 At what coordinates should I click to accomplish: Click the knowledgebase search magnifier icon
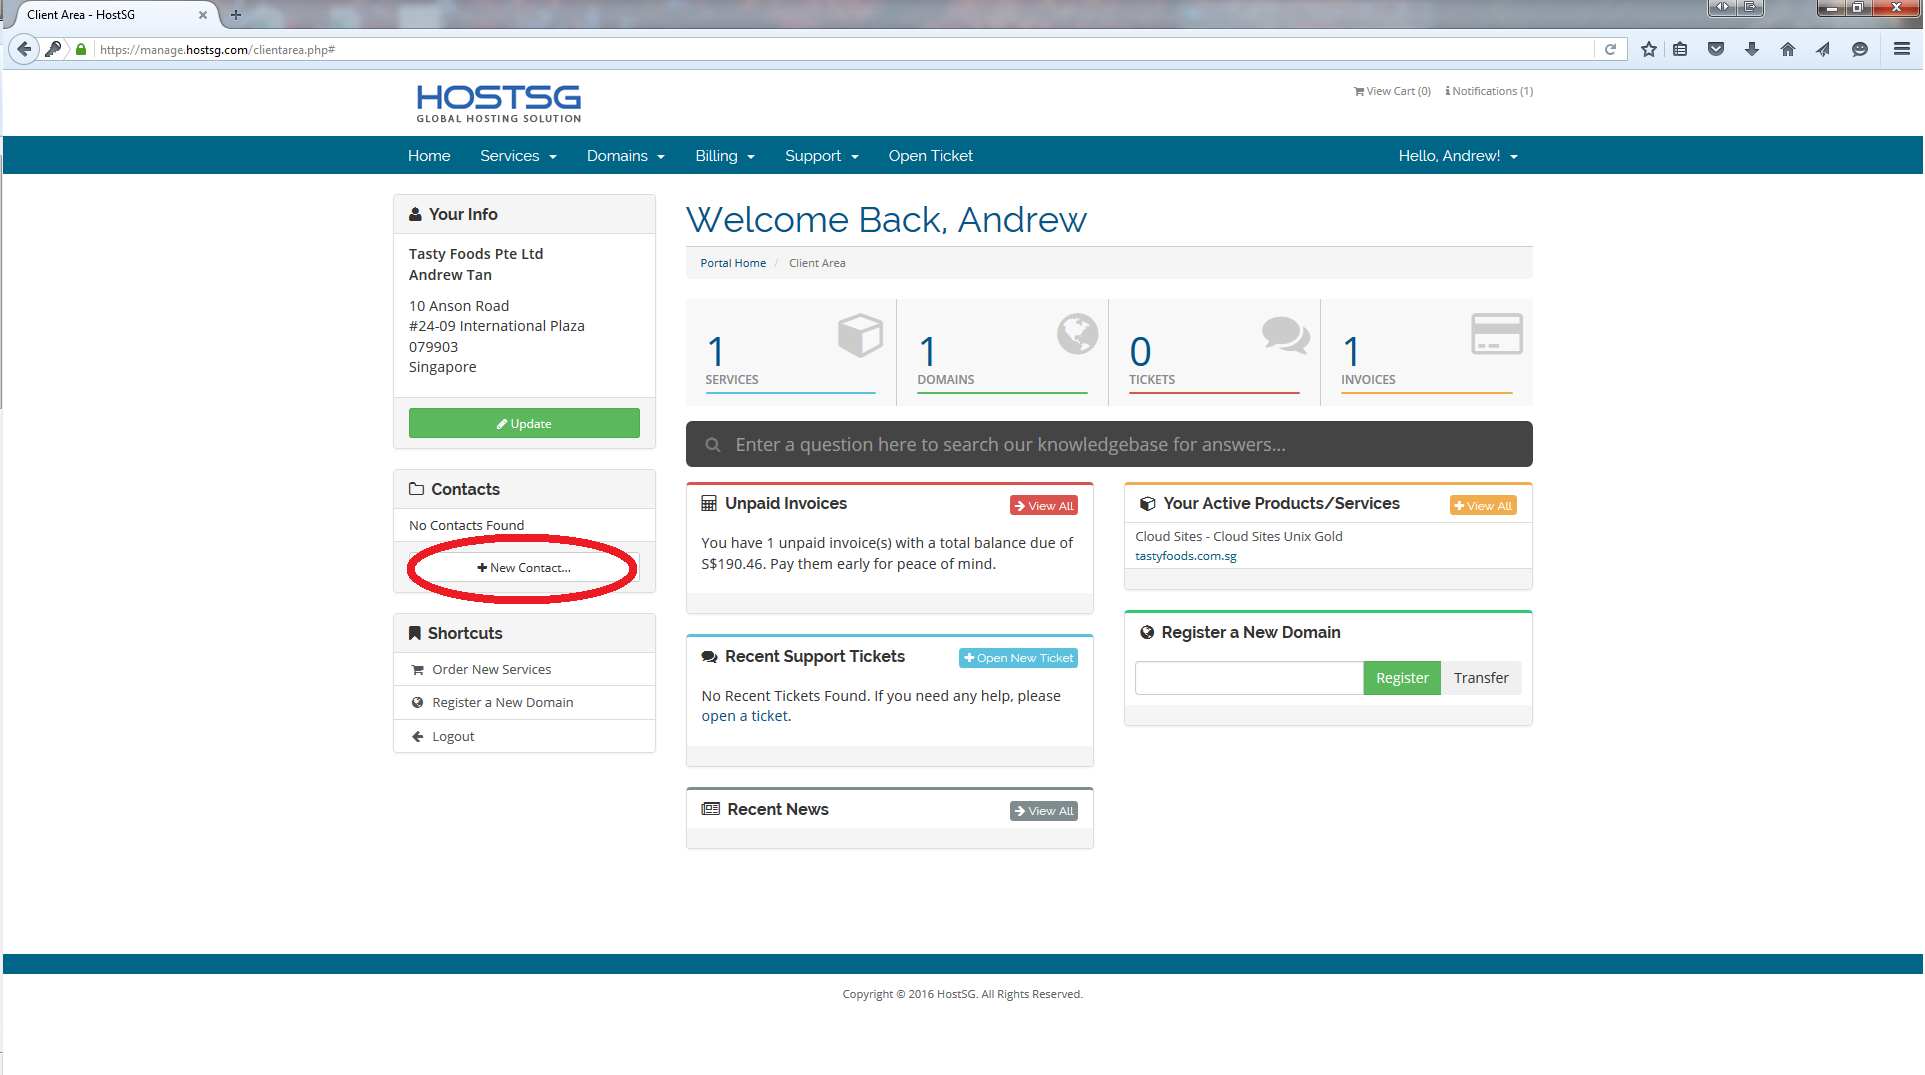pos(713,445)
